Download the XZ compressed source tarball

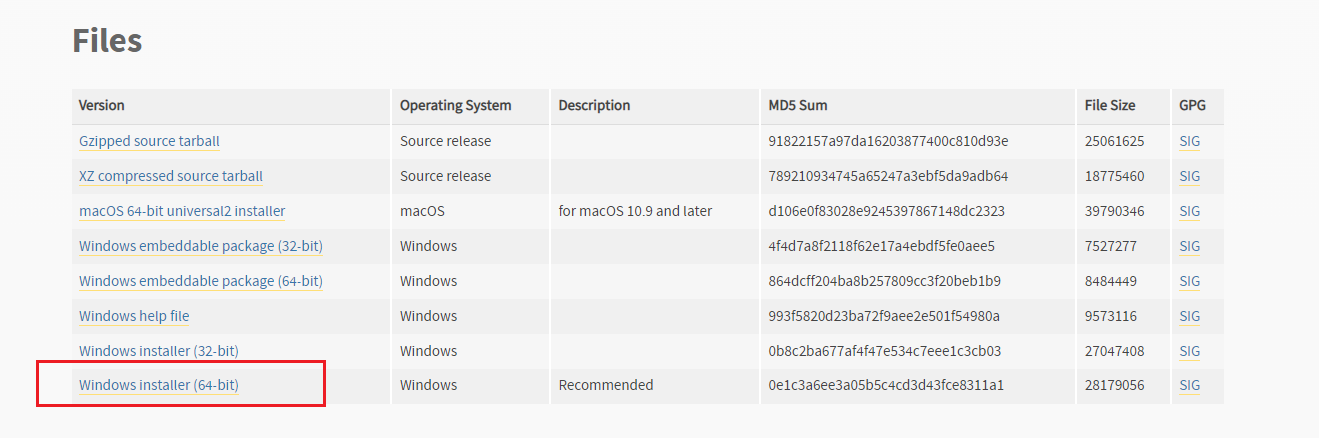[x=171, y=176]
